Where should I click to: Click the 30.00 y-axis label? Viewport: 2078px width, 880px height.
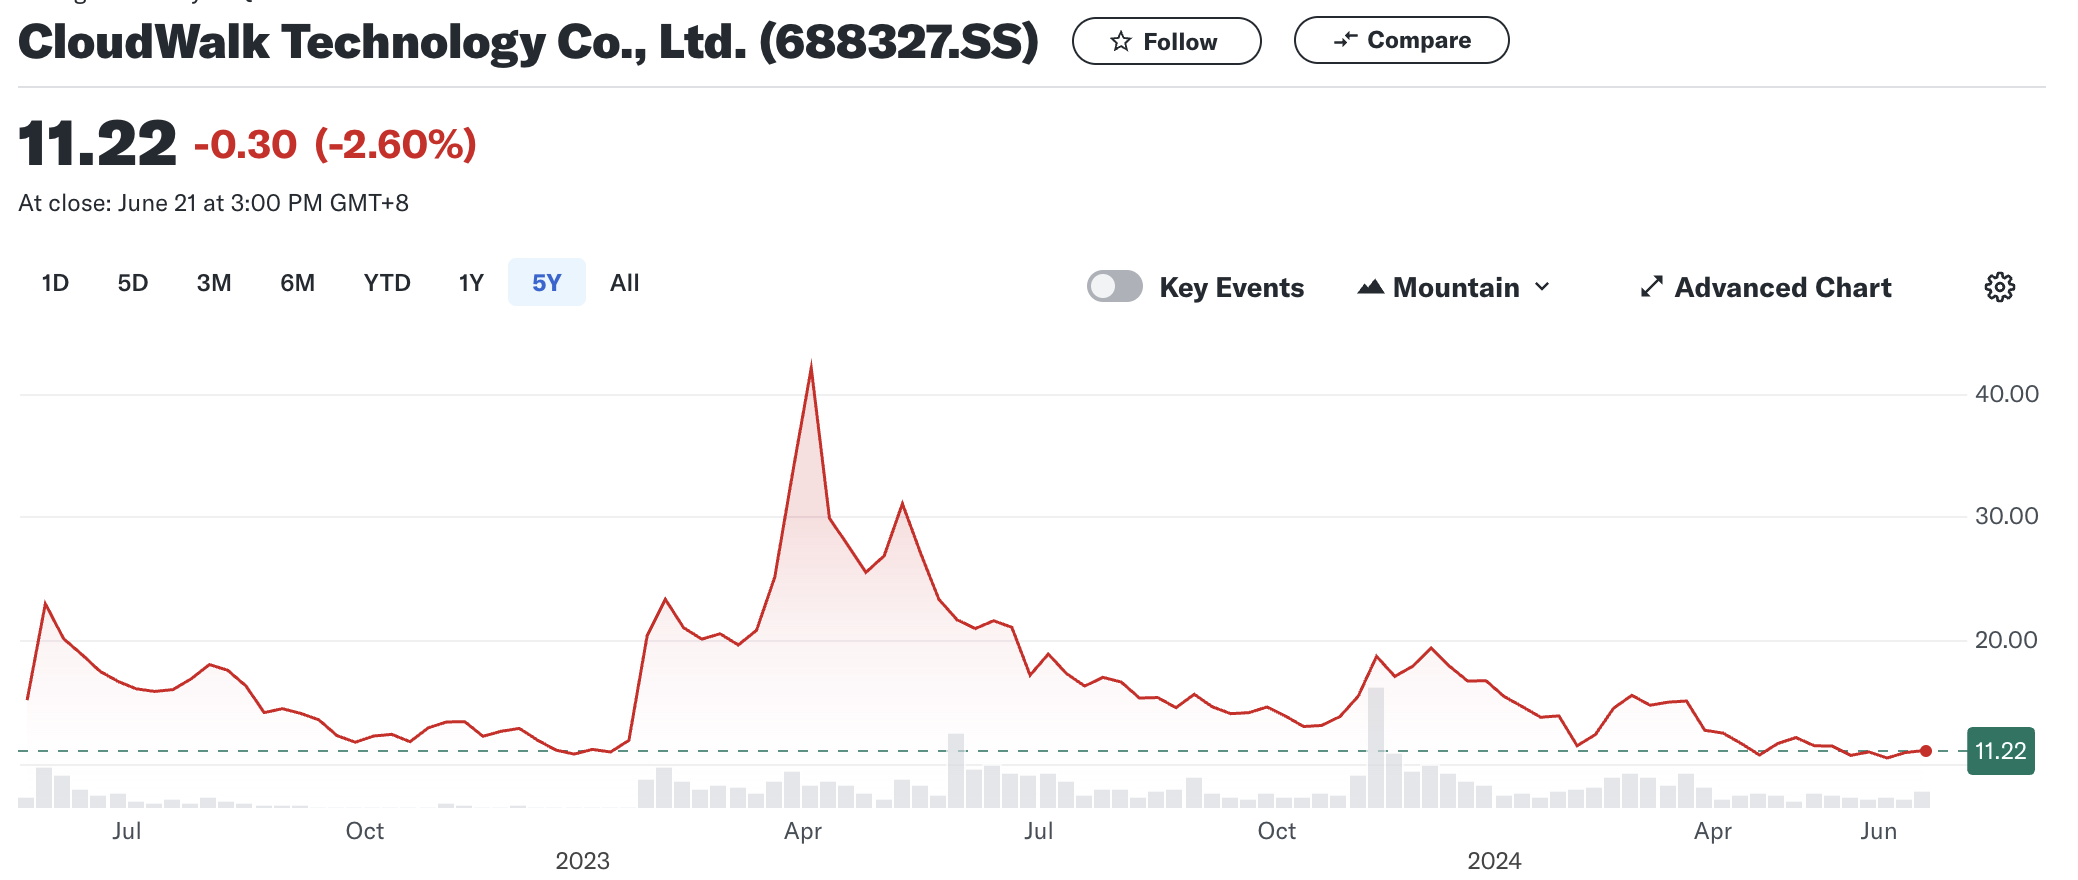(x=2006, y=516)
